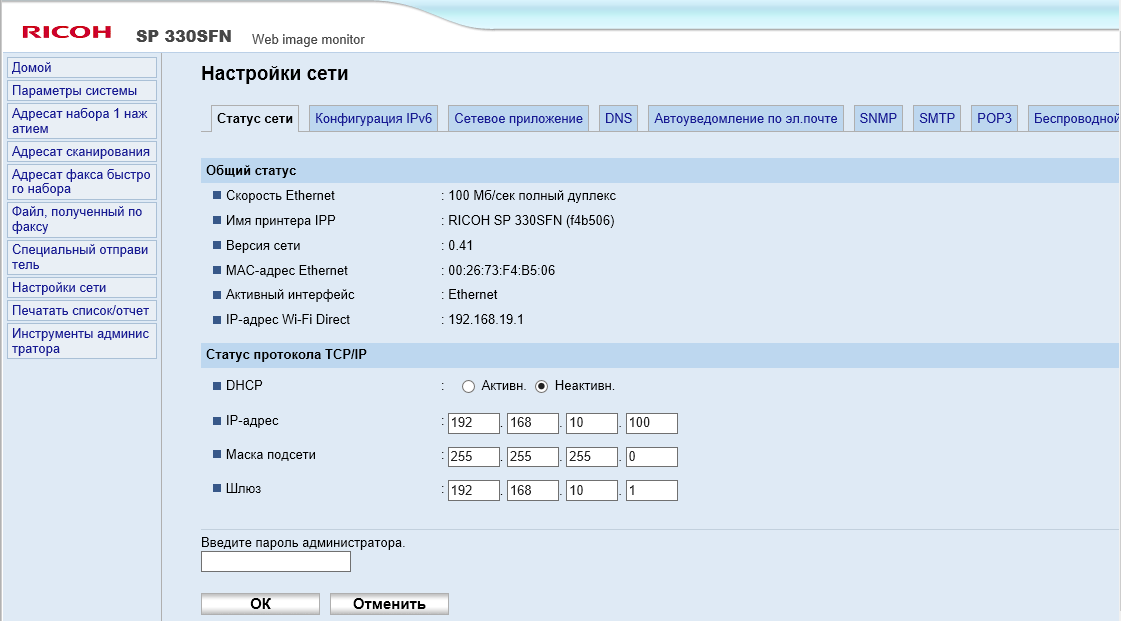Click Статус протокола TCP/IP section header
This screenshot has width=1121, height=621.
659,354
